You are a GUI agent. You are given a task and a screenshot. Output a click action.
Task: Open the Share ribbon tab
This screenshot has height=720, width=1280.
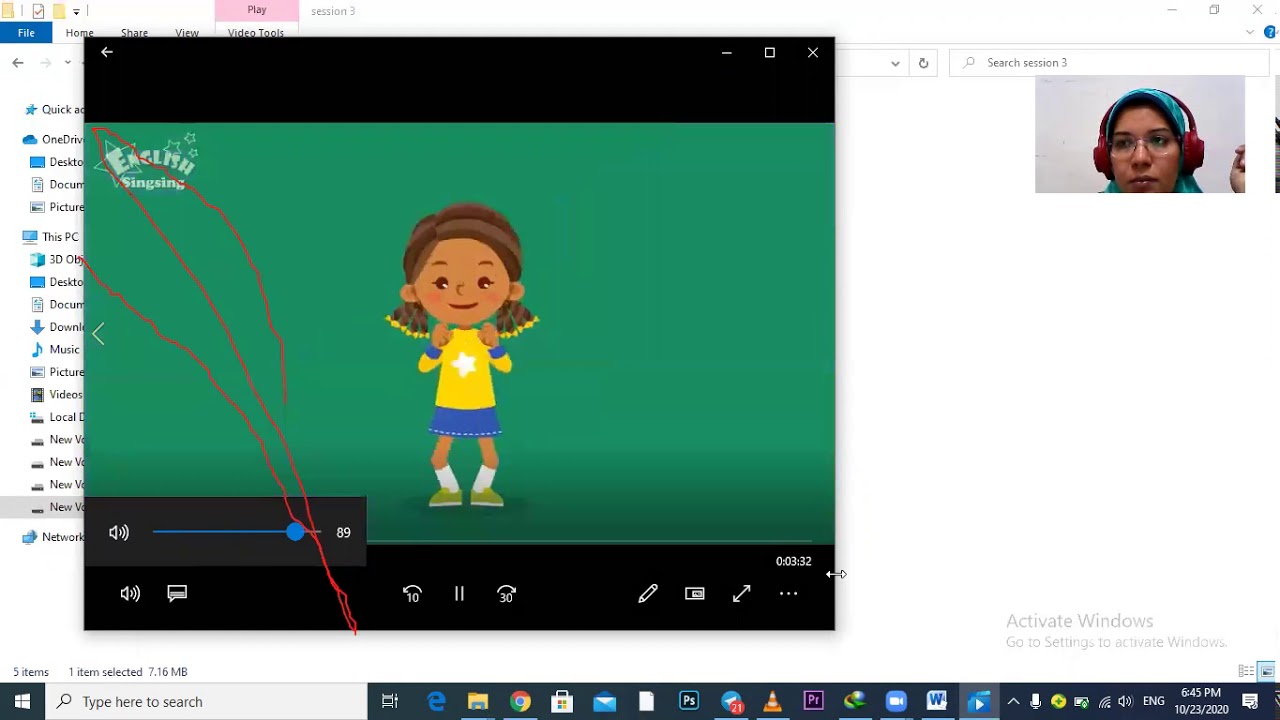click(x=134, y=33)
